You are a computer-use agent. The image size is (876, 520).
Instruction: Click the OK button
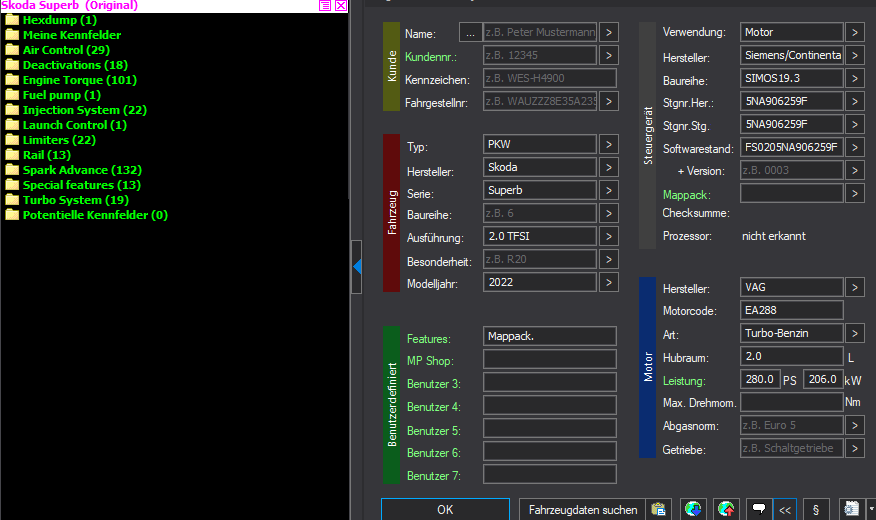tap(445, 509)
